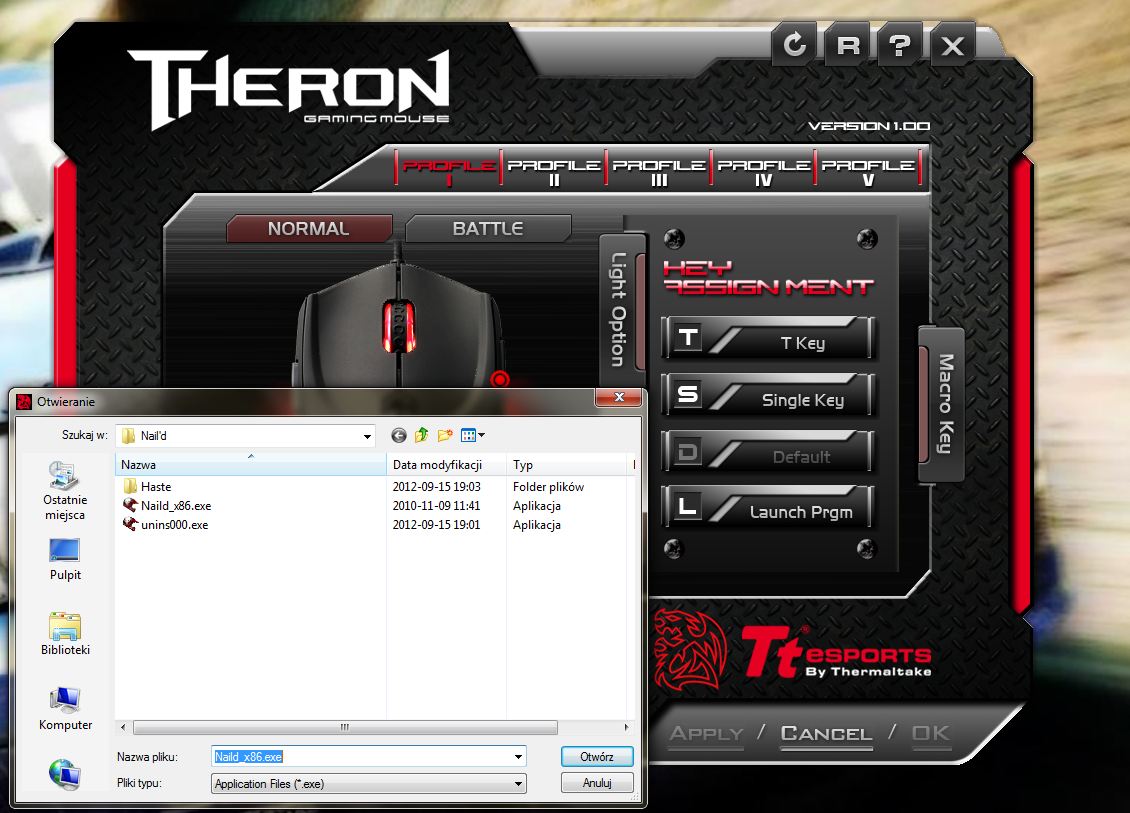
Task: Click the R reset icon button
Action: pos(848,45)
